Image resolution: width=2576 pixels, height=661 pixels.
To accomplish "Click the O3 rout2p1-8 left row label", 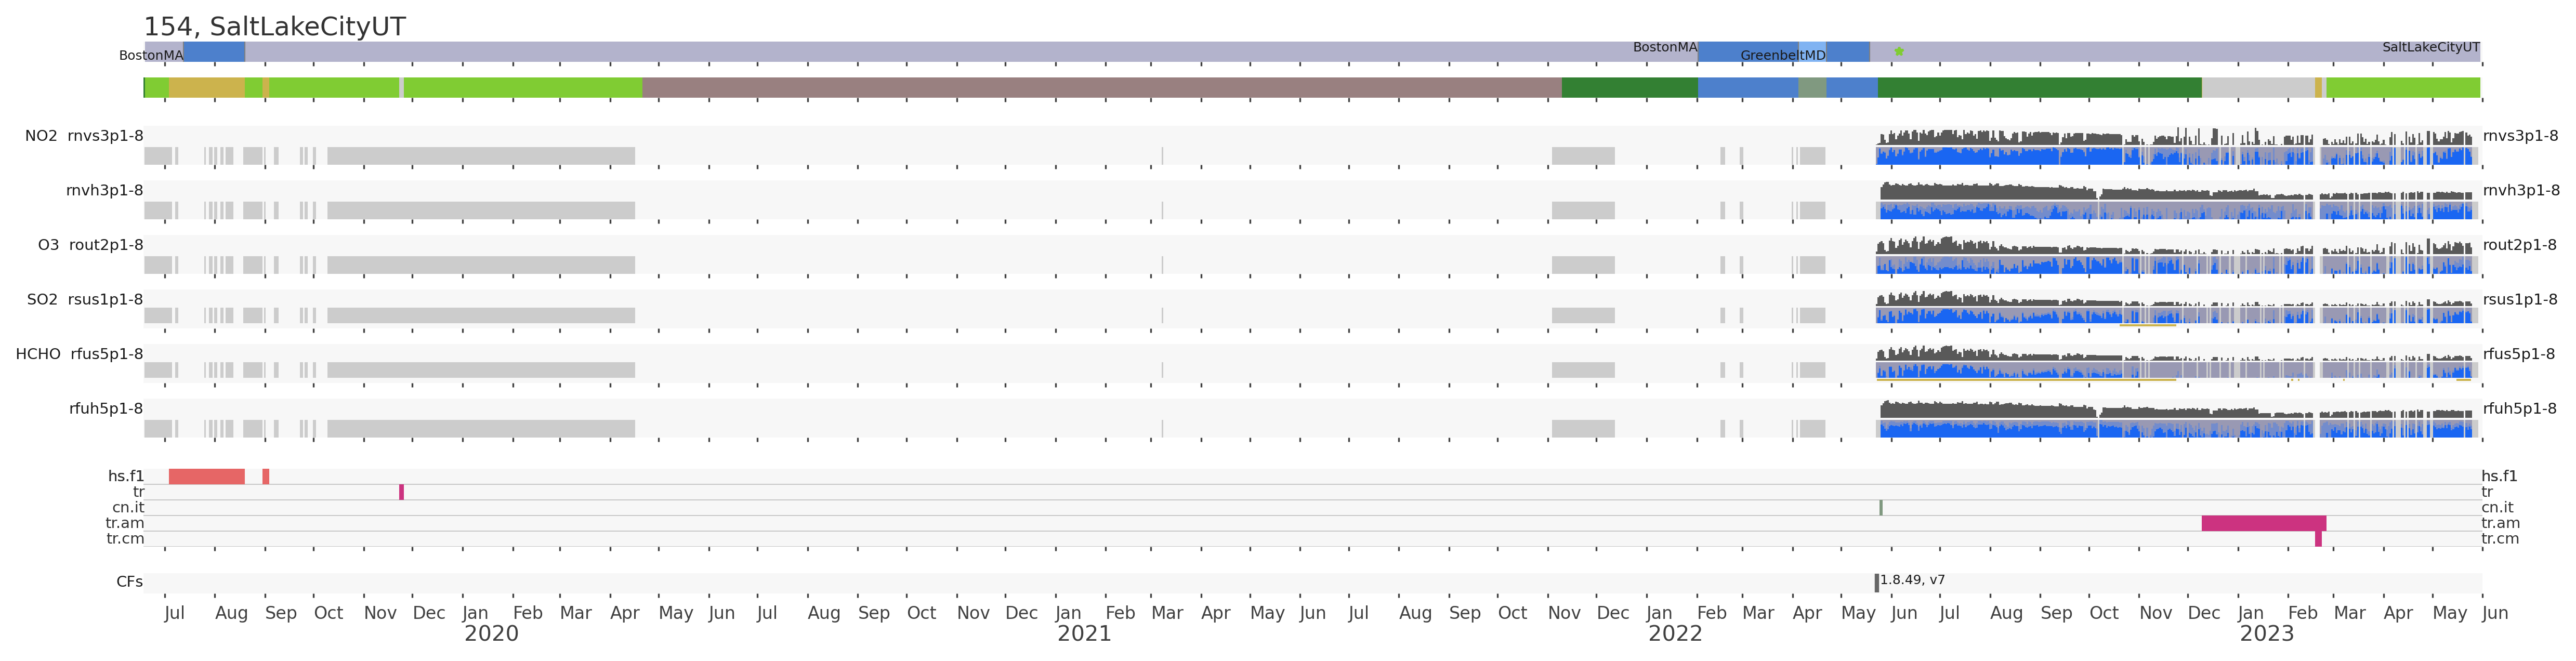I will [x=90, y=245].
